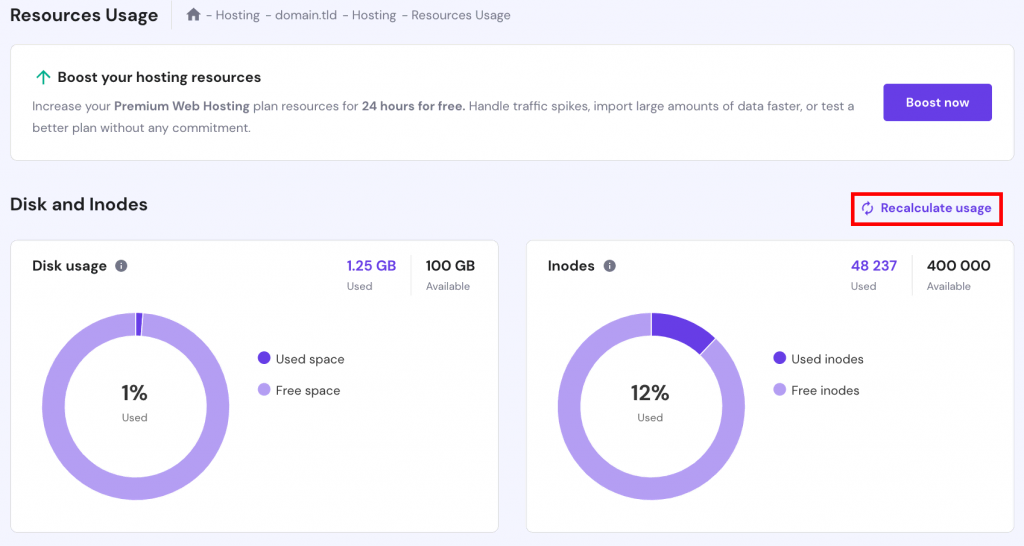This screenshot has height=546, width=1024.
Task: Click the Used space legend dot
Action: pos(264,358)
